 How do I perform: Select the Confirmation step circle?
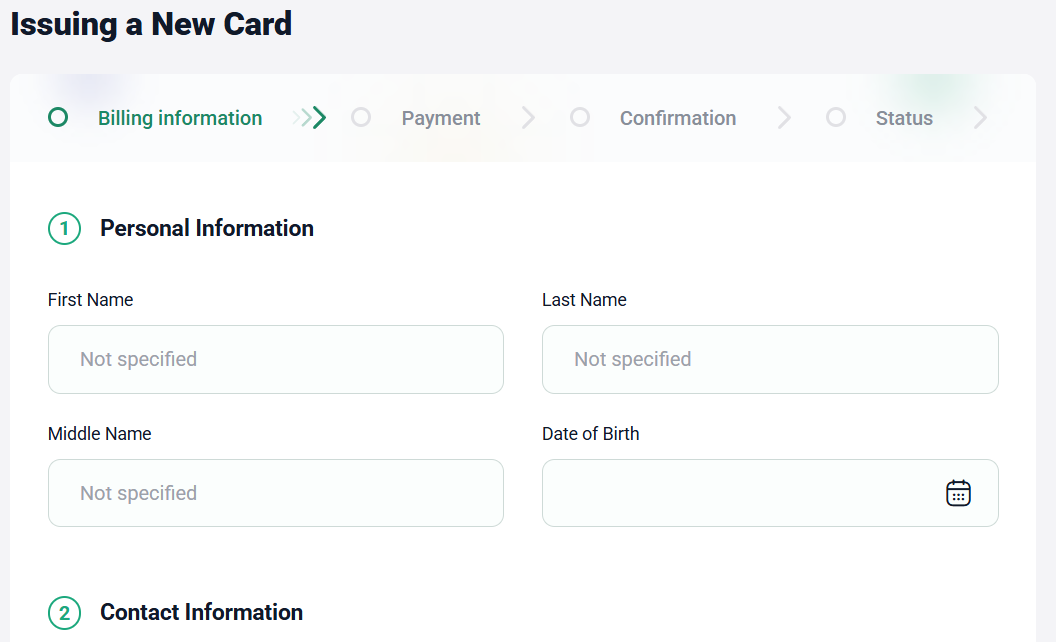click(580, 118)
